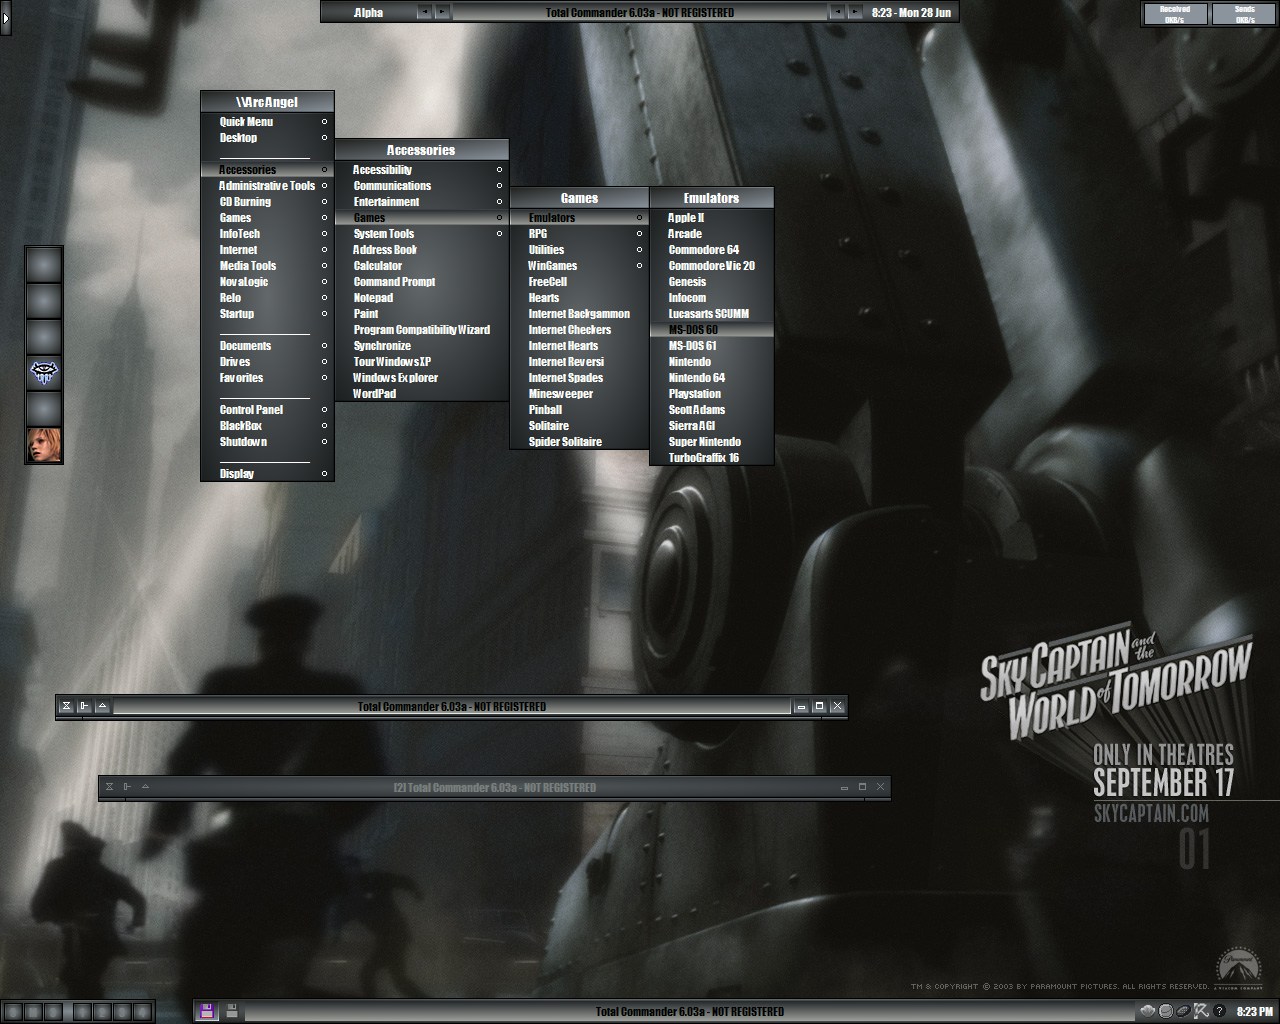Open the Control Panel submenu
This screenshot has width=1280, height=1024.
267,410
